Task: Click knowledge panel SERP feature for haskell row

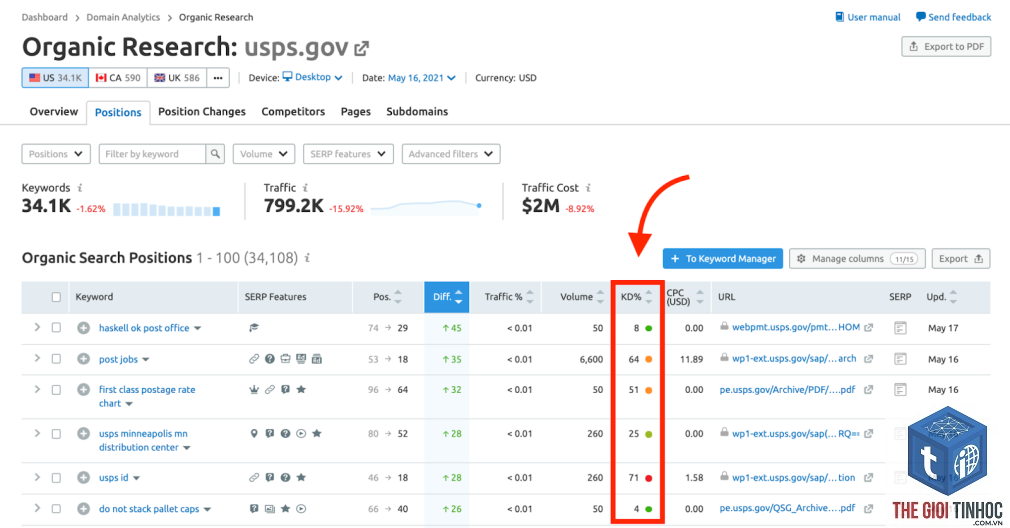Action: 254,328
